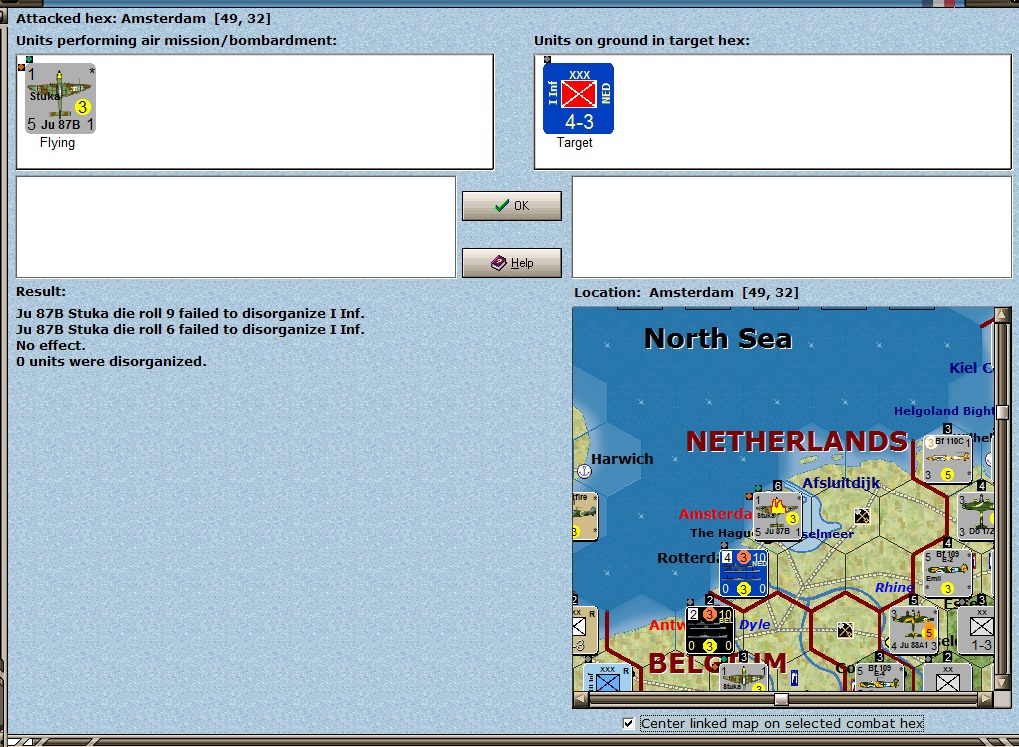Click the 'No effect.' result text
The height and width of the screenshot is (747, 1019).
click(x=51, y=345)
